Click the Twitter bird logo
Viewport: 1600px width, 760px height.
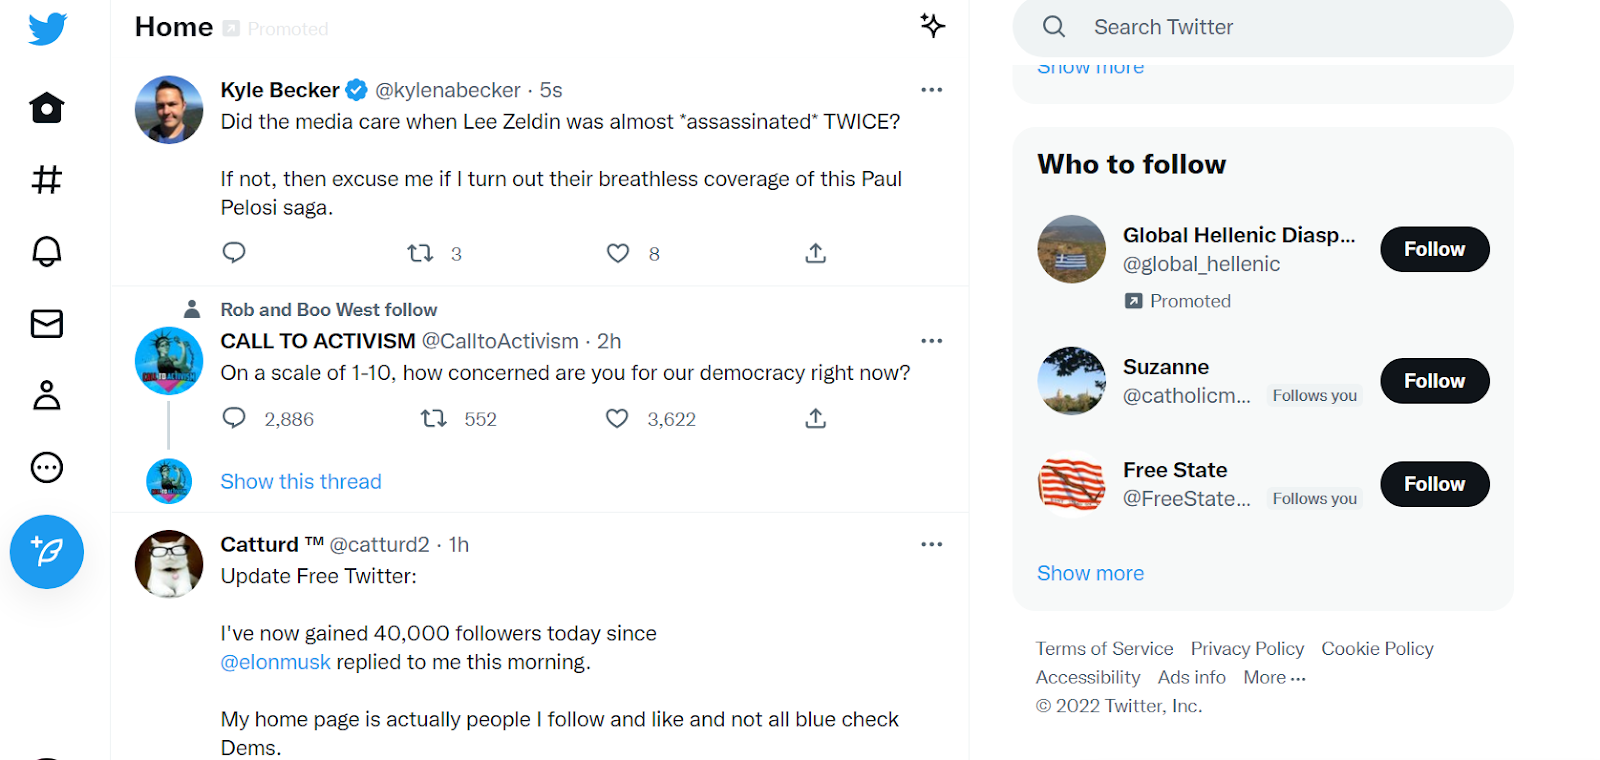tap(47, 29)
